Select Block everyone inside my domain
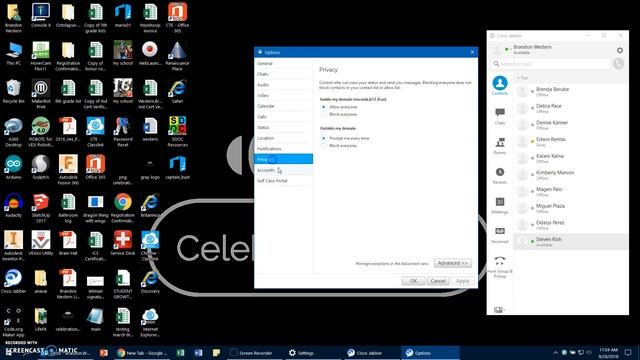640x360 pixels. click(x=324, y=115)
